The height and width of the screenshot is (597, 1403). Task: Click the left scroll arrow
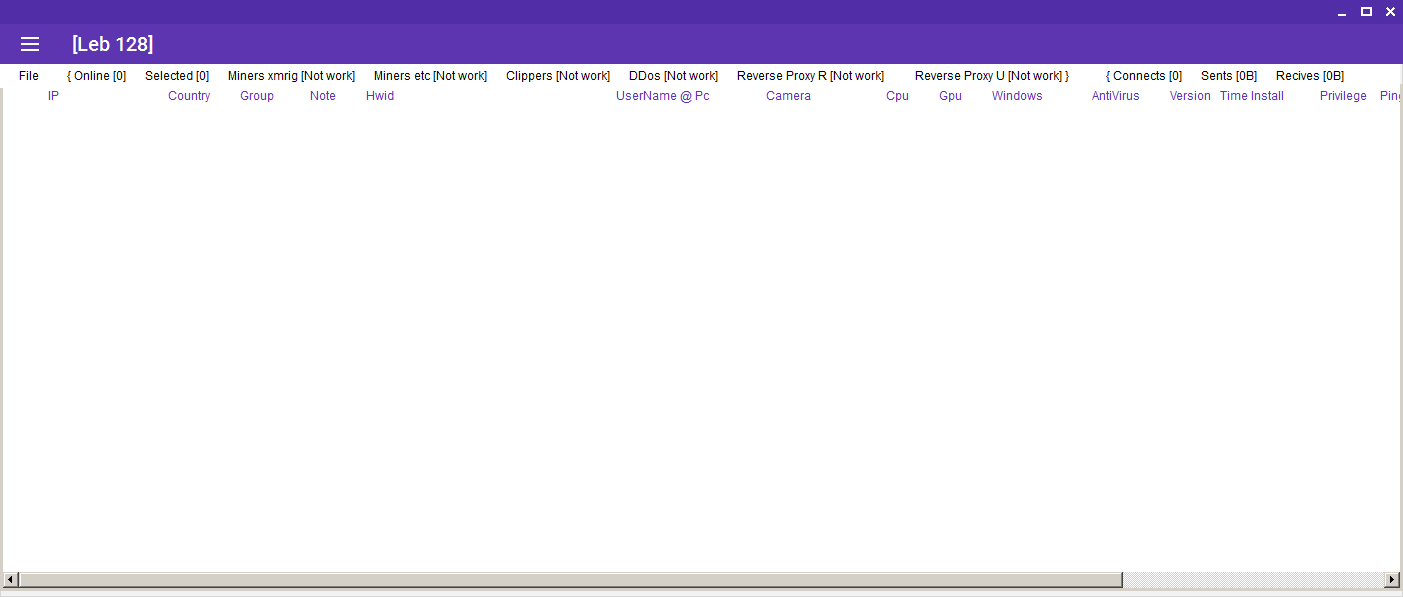10,580
